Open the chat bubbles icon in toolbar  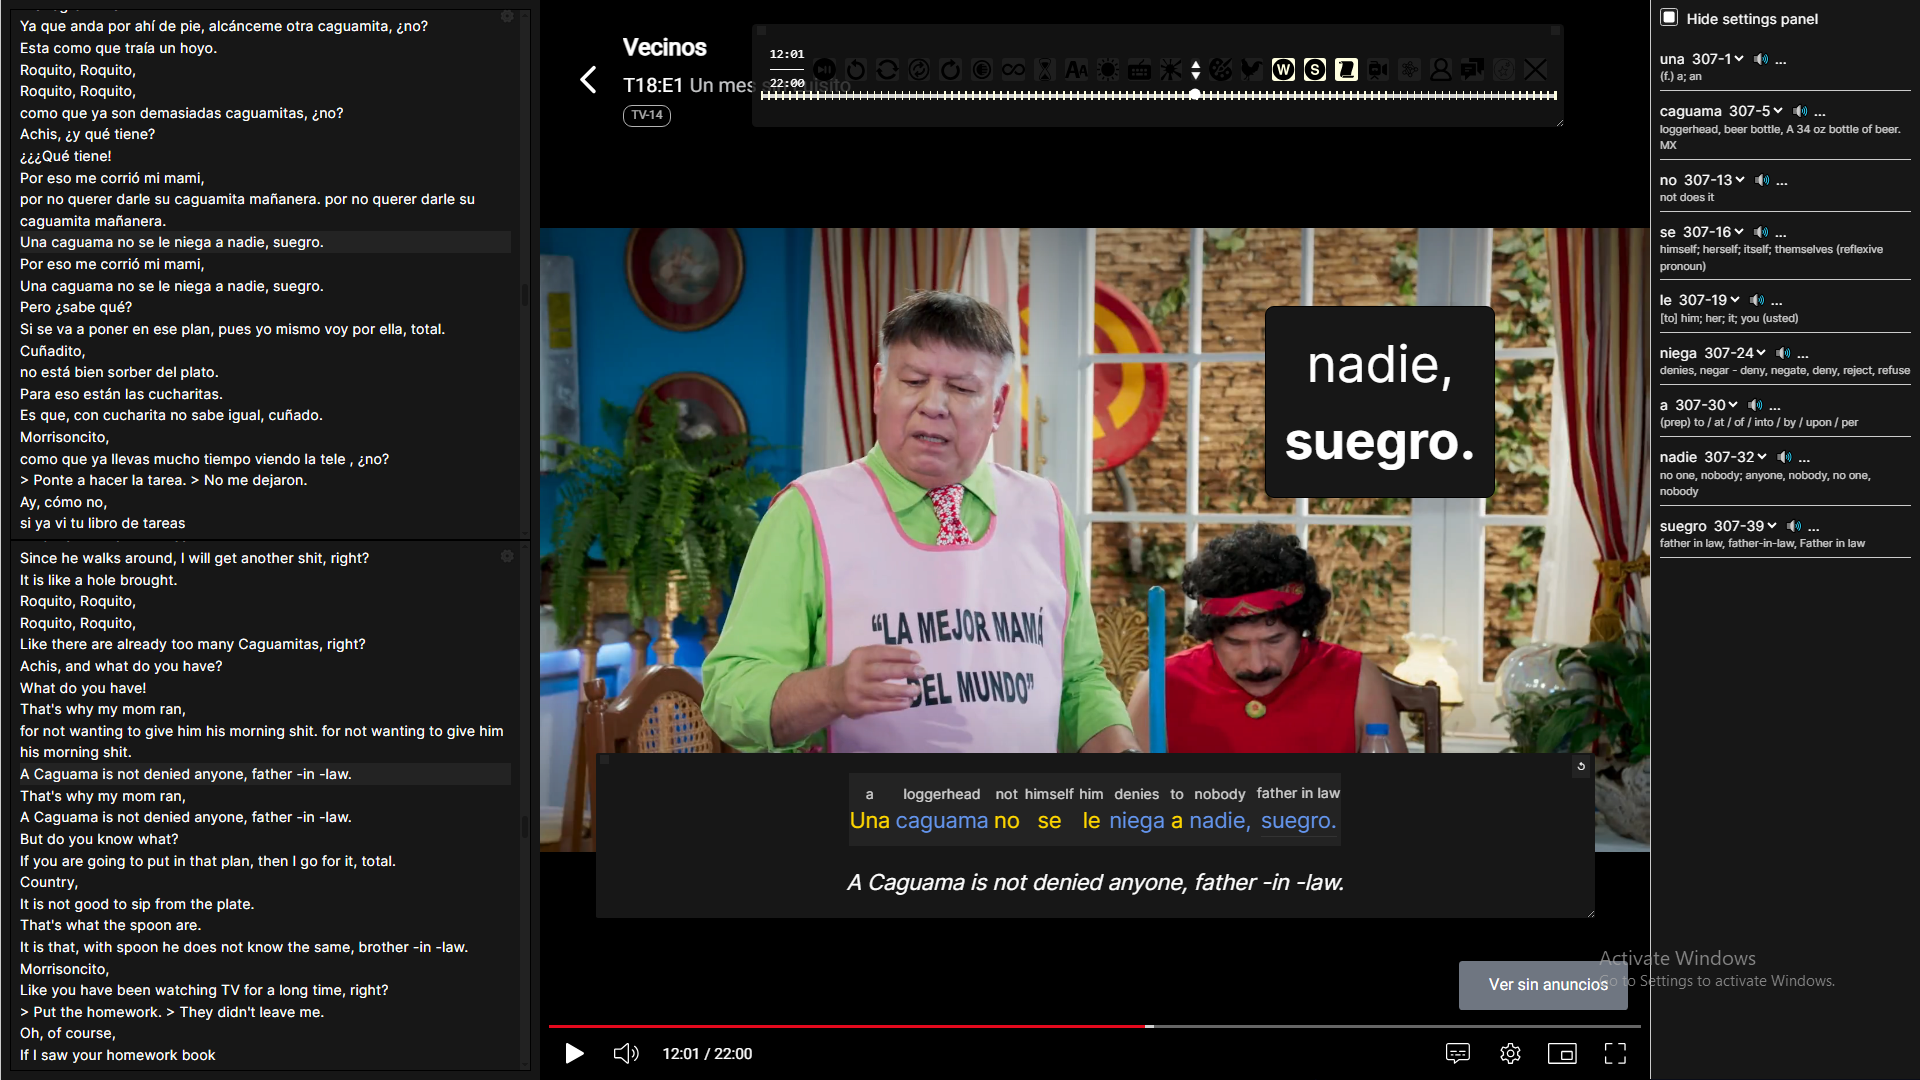coord(1472,69)
